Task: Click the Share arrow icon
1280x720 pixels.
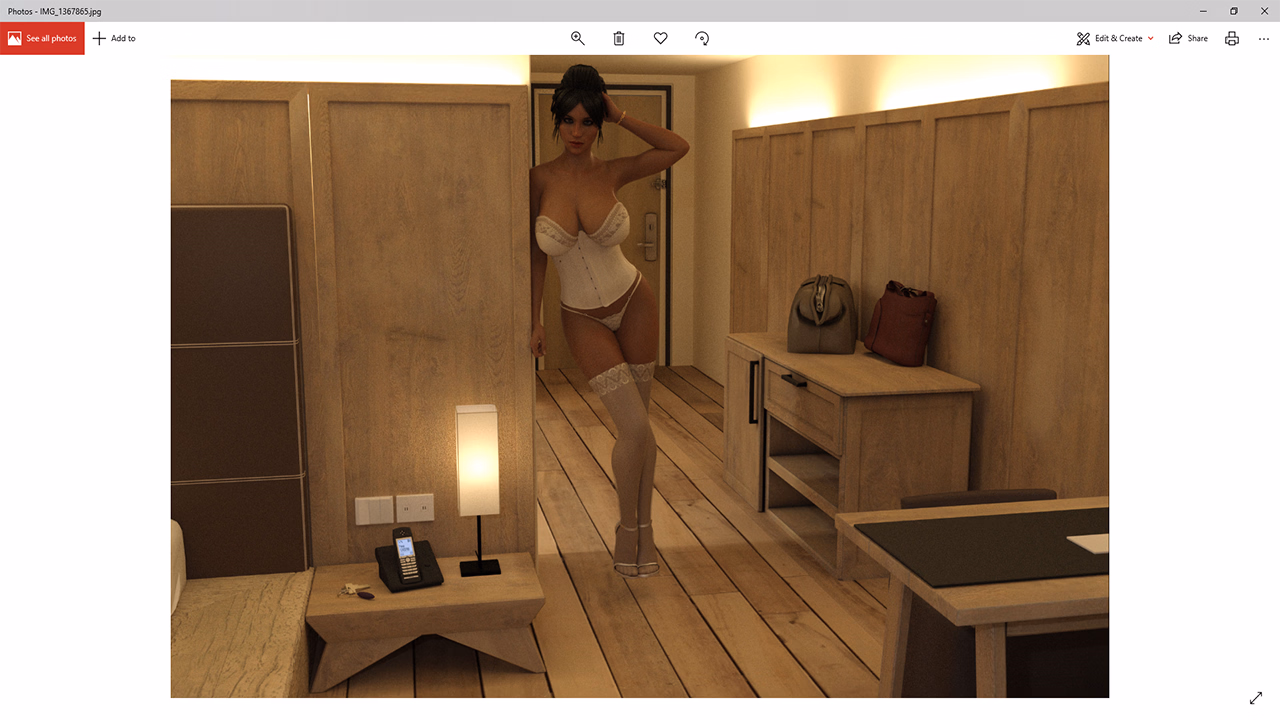Action: click(x=1174, y=38)
